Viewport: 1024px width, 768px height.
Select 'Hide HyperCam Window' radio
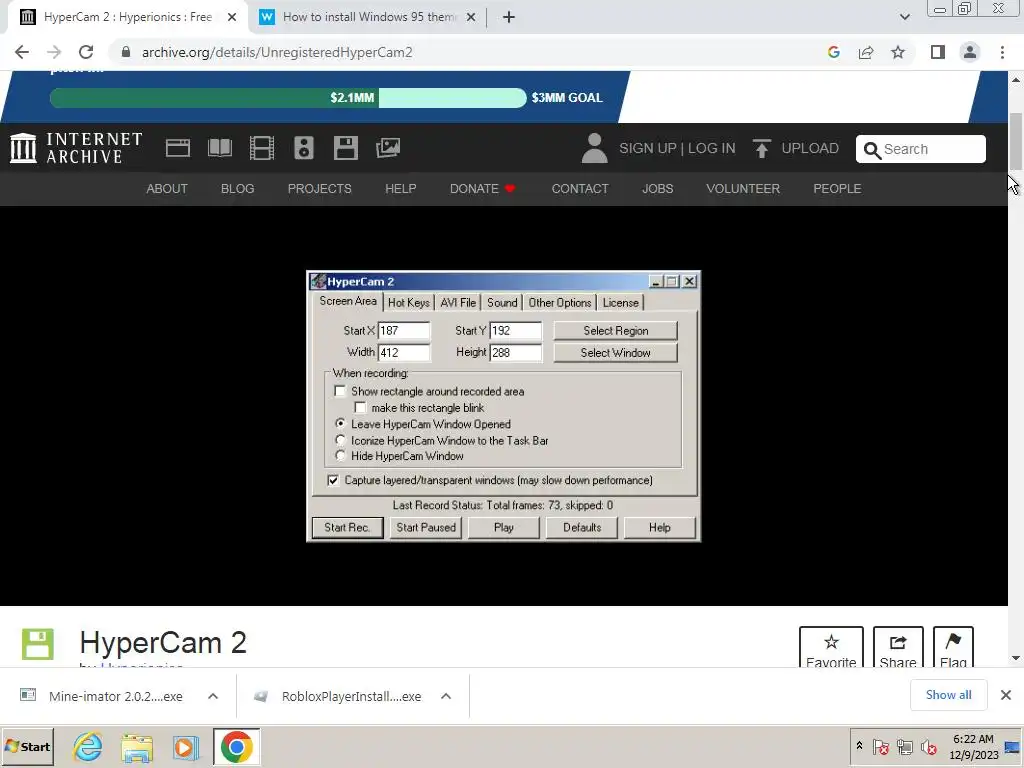click(340, 456)
